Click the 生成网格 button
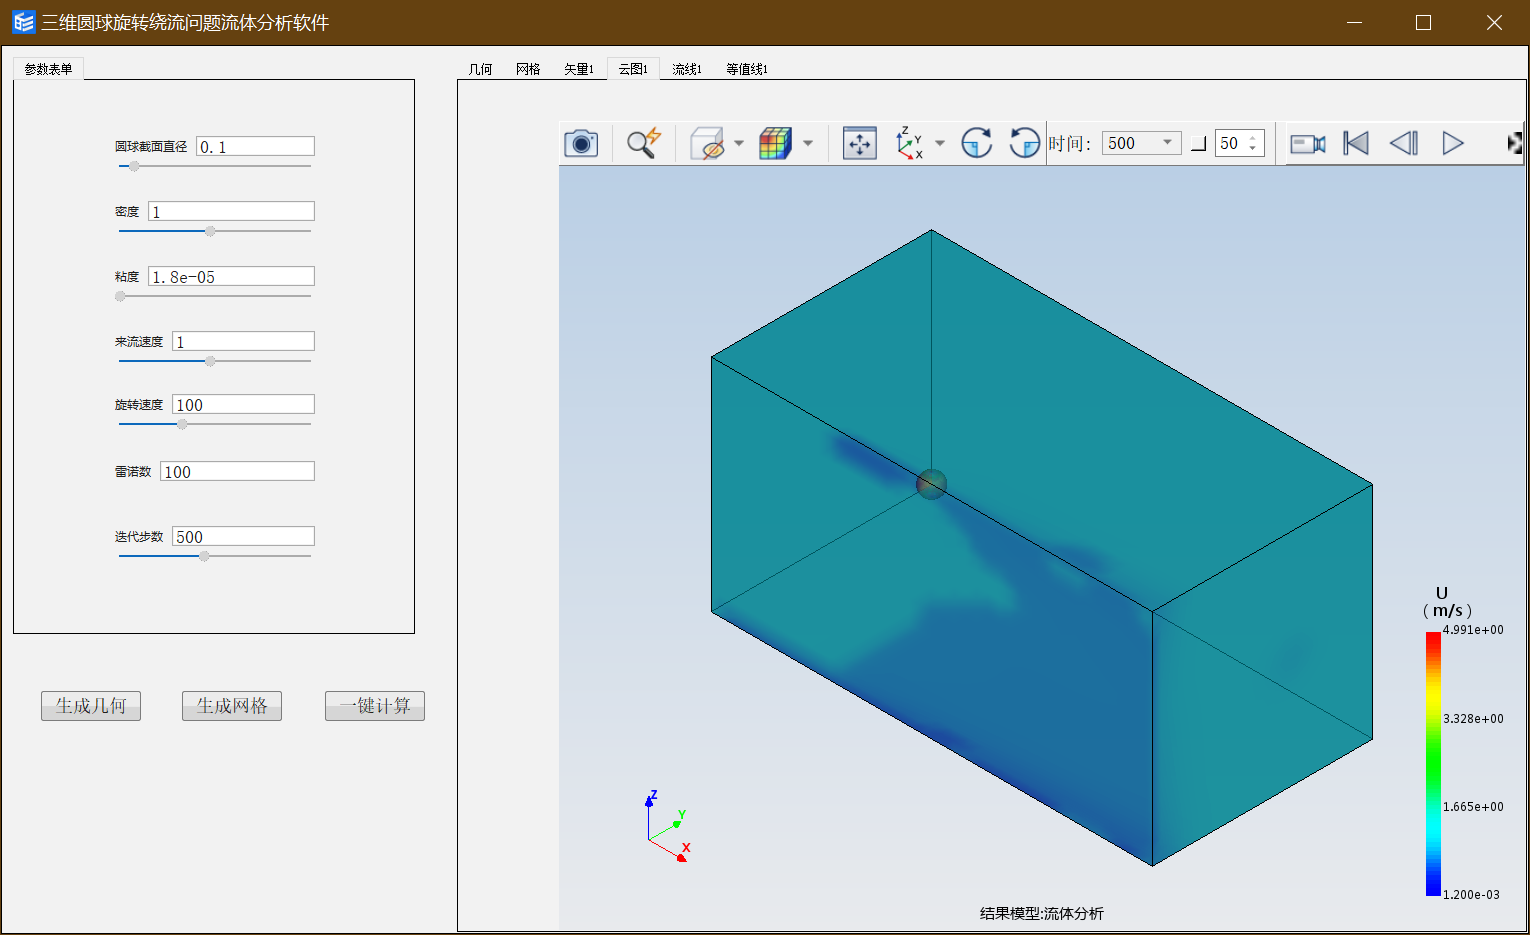 coord(232,706)
